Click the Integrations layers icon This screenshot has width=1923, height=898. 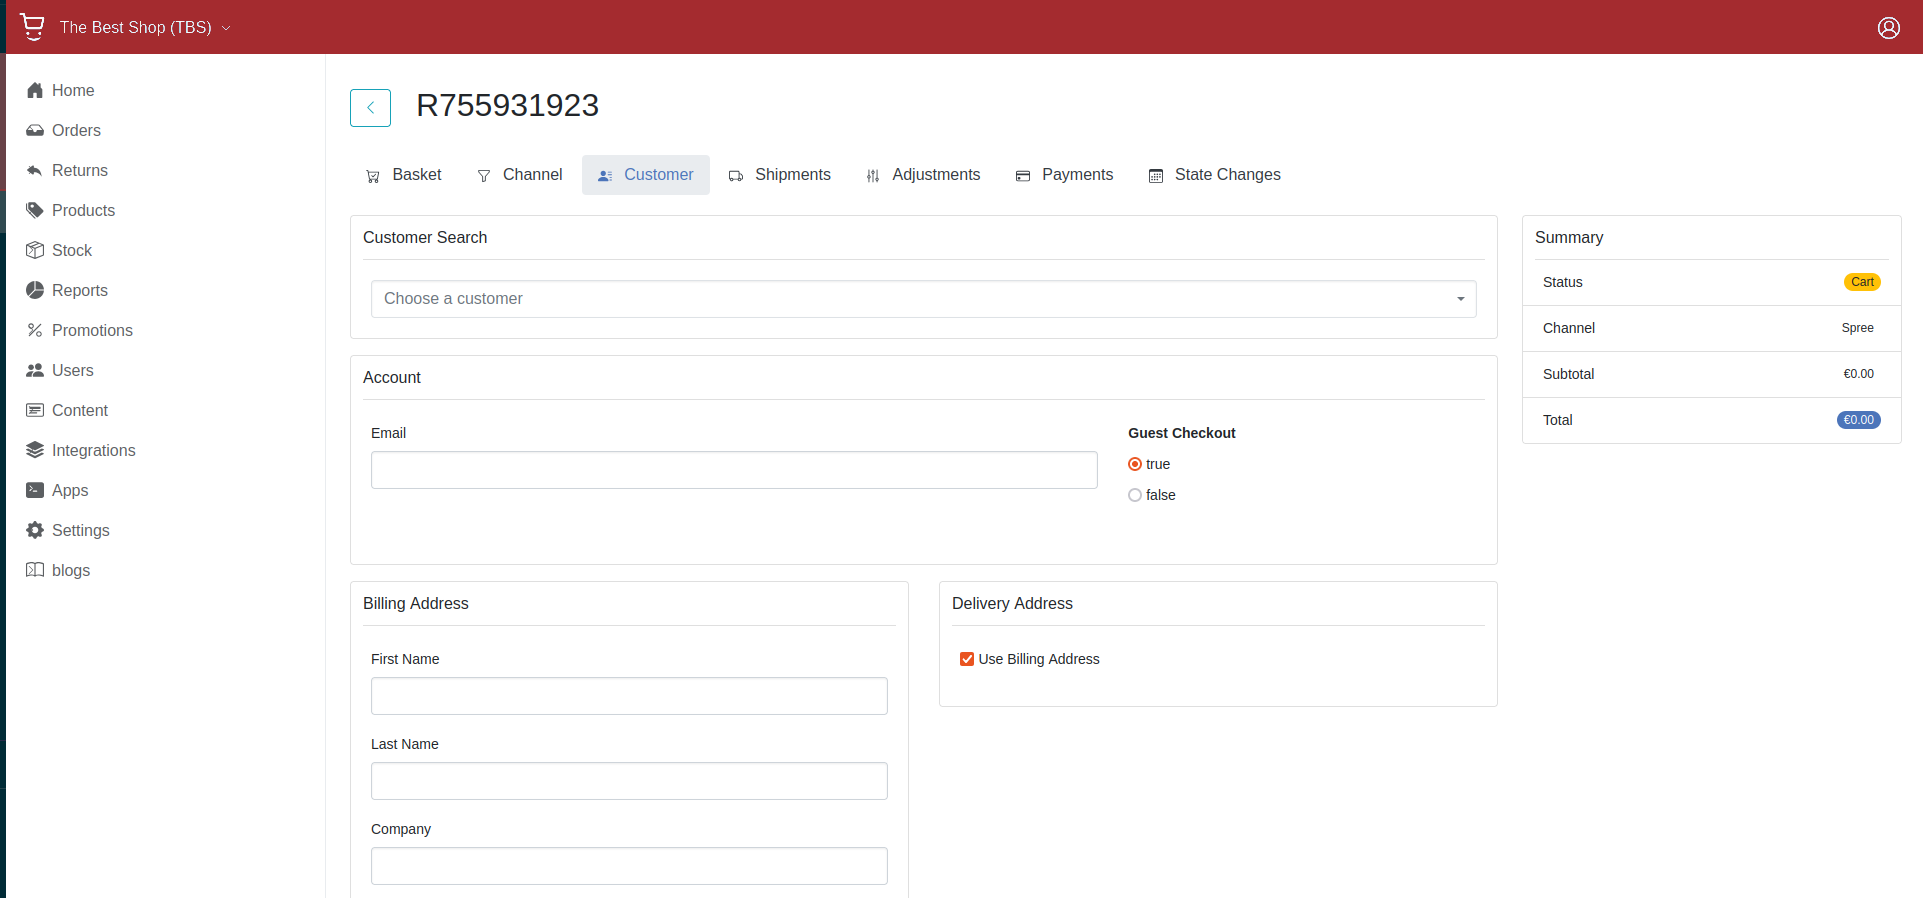(35, 450)
